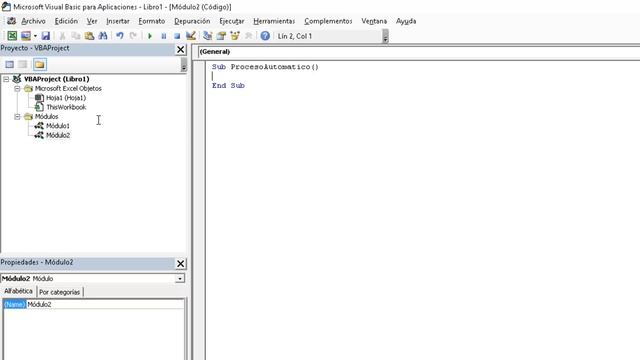
Task: Click the Redo arrow icon
Action: click(133, 36)
